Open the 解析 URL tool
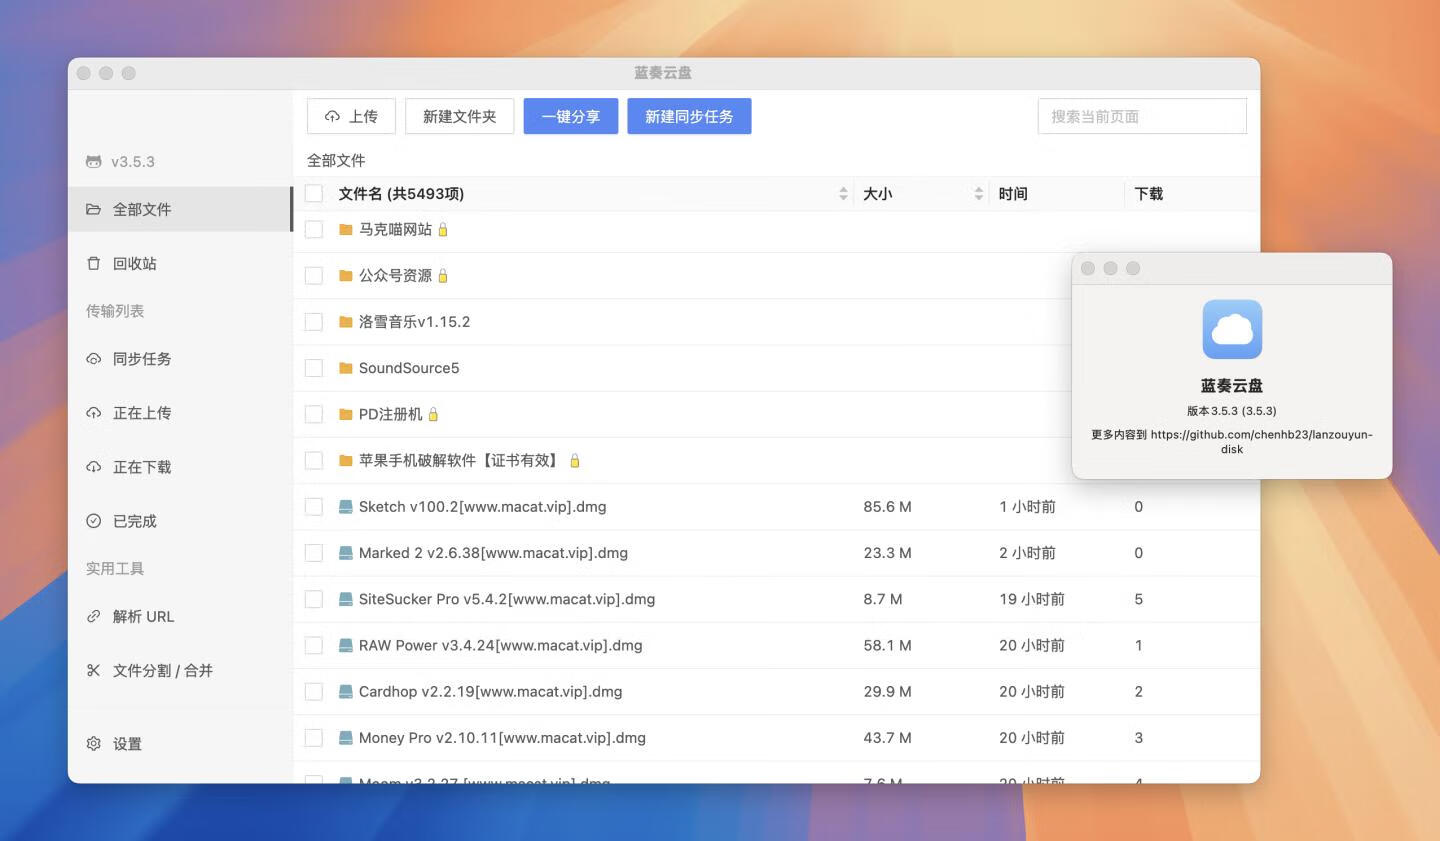Screen dimensions: 1440x841 pyautogui.click(x=180, y=616)
